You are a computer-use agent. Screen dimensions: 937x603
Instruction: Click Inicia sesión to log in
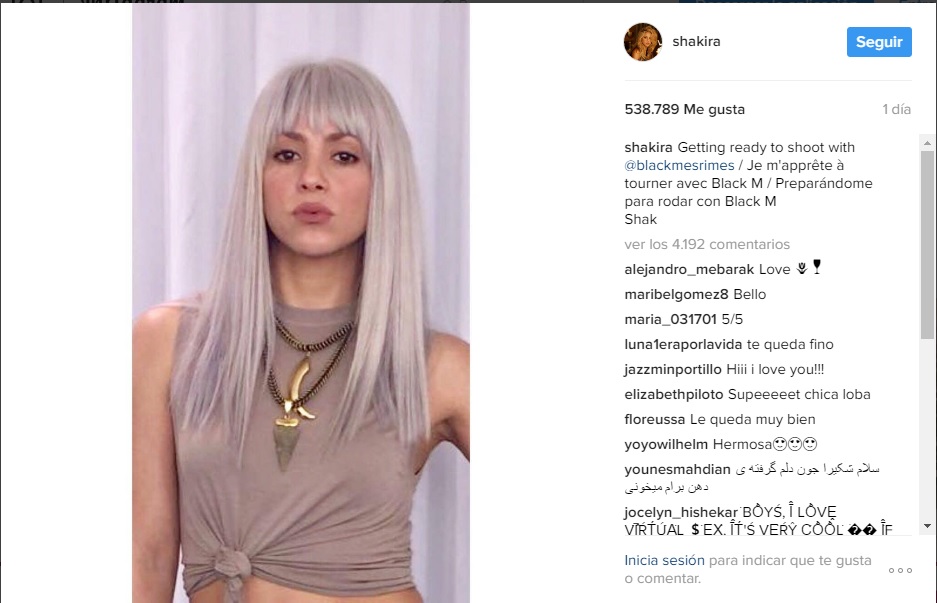tap(665, 561)
